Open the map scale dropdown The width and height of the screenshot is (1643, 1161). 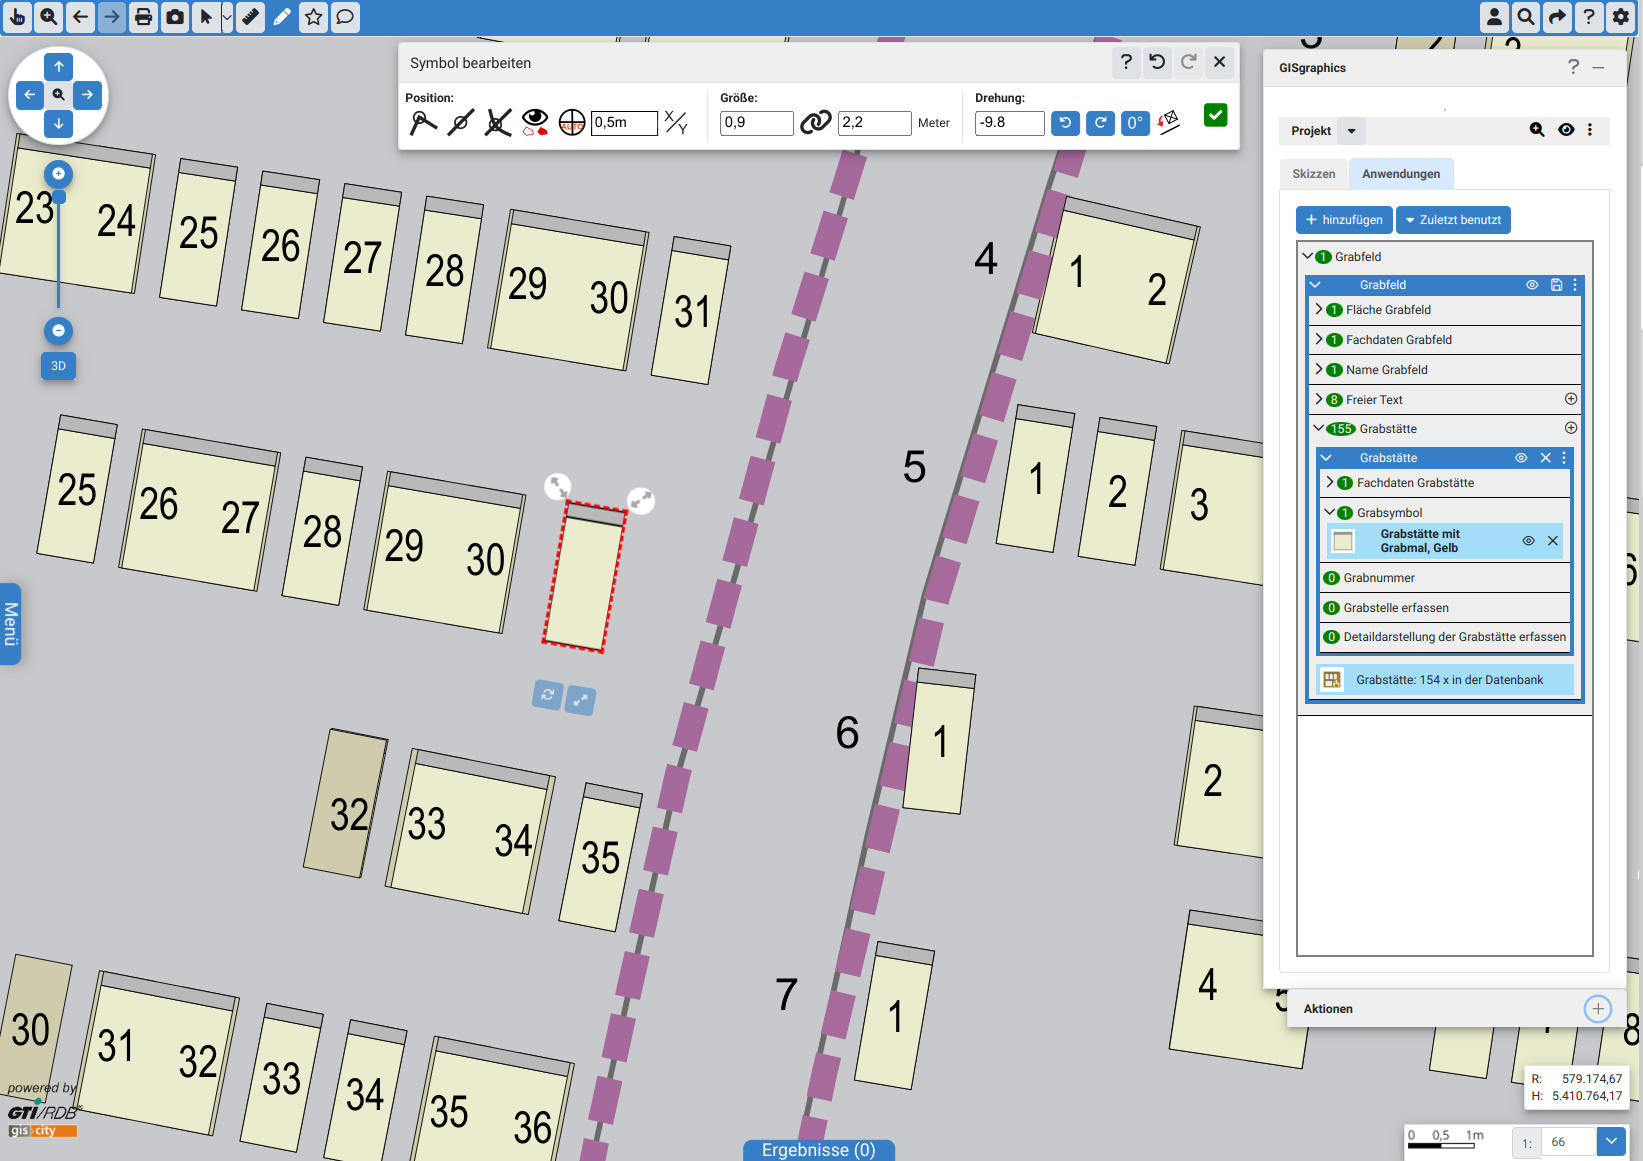pos(1611,1141)
